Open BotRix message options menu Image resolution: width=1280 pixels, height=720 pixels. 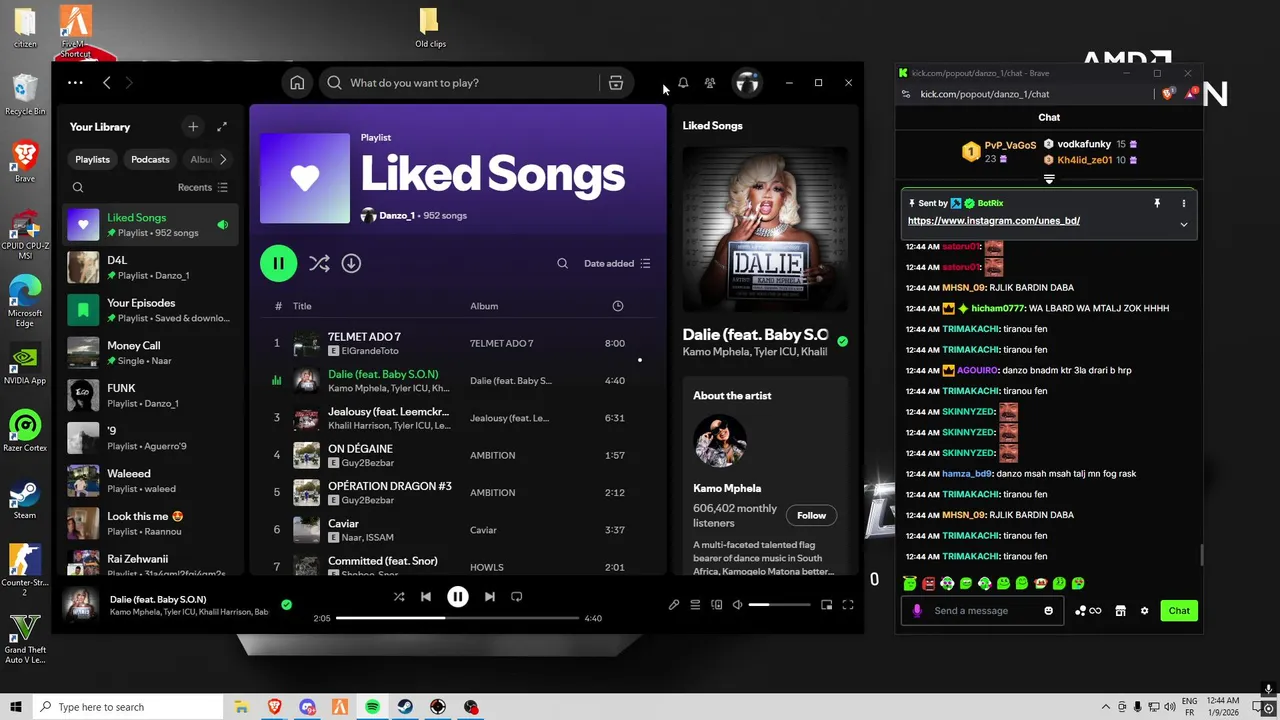pyautogui.click(x=1183, y=203)
